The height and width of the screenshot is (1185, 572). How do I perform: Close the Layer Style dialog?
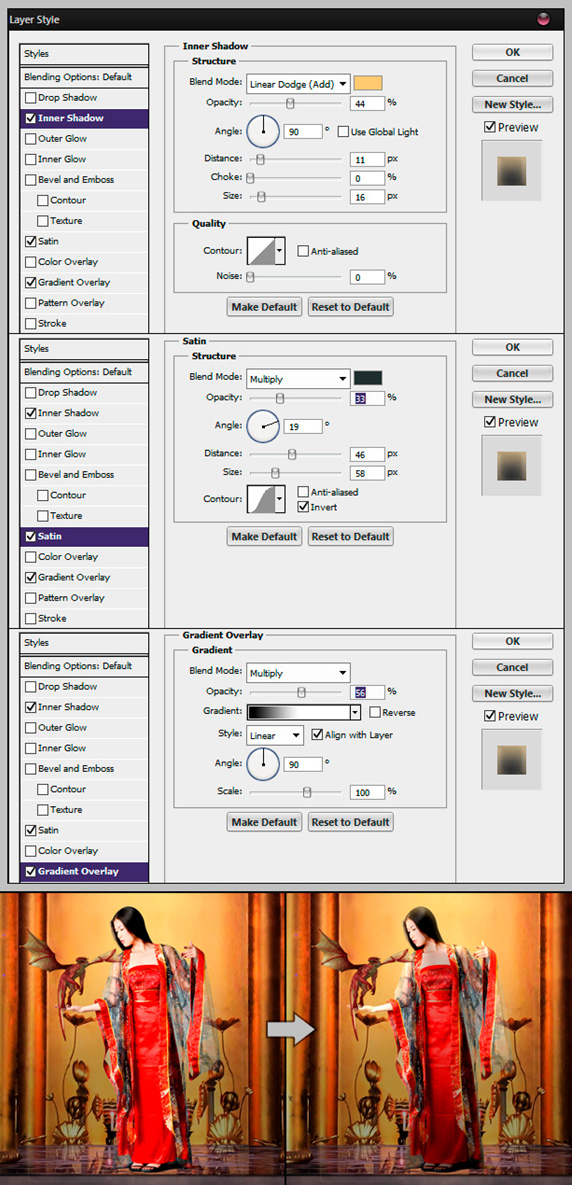click(543, 20)
